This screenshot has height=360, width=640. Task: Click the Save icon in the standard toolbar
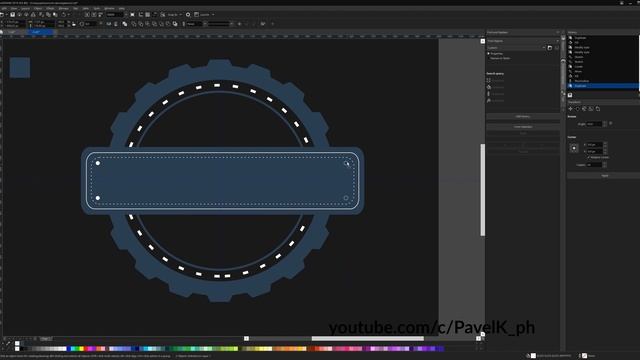pos(12,15)
